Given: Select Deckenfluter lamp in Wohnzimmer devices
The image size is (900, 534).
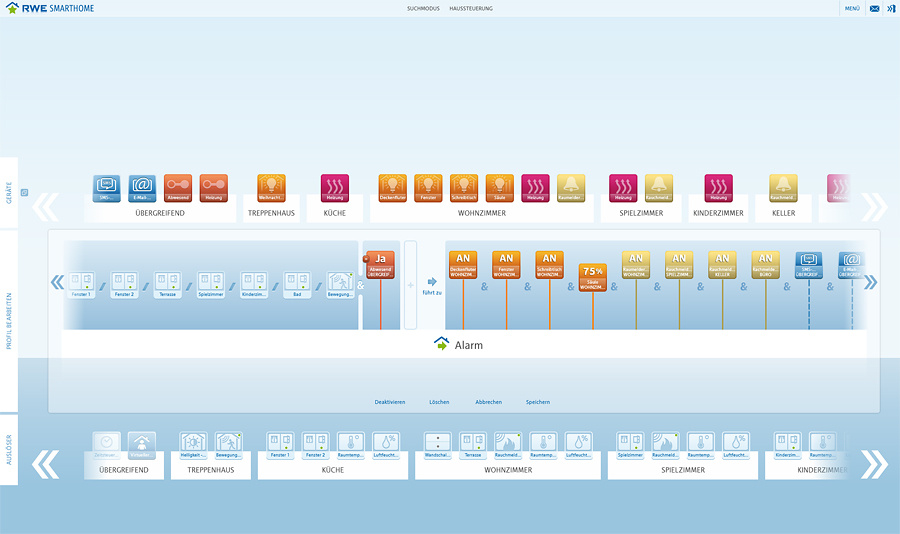Looking at the screenshot, I should [x=393, y=188].
